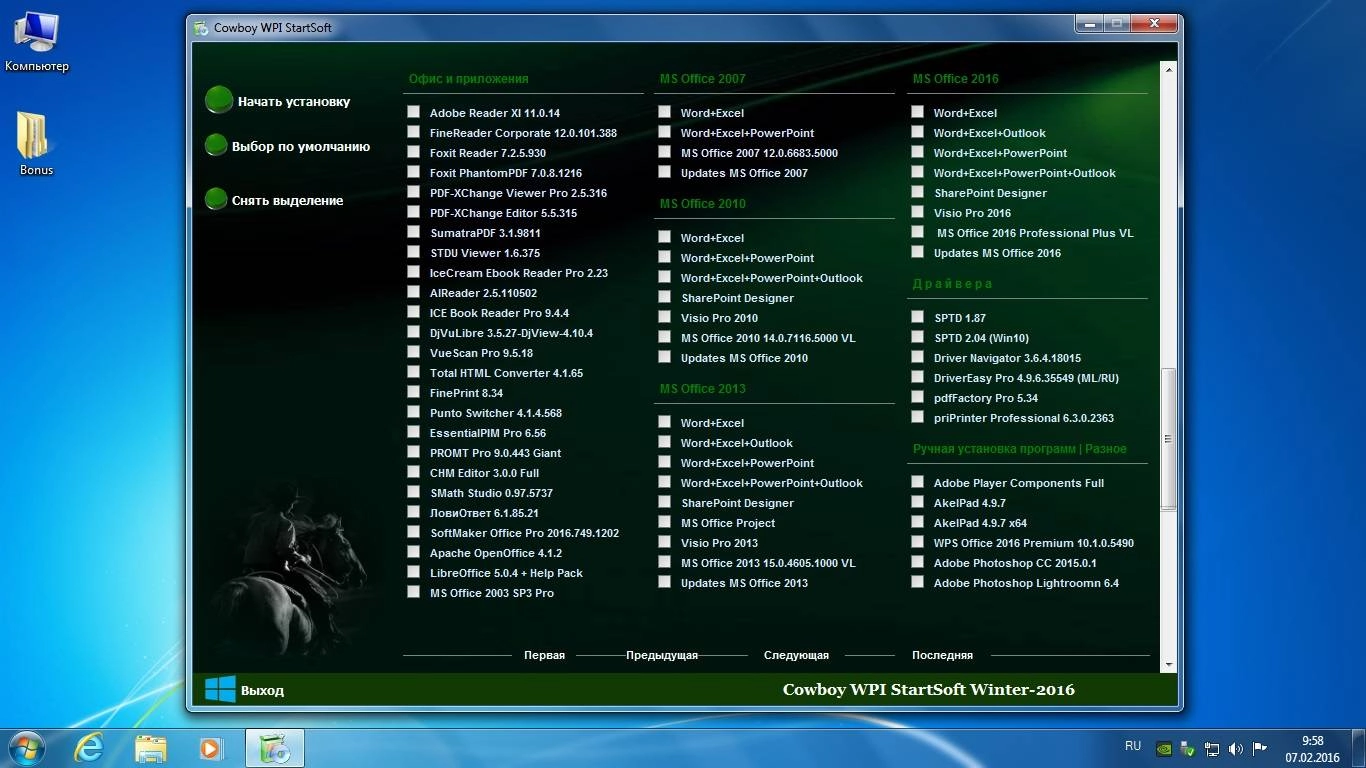Tick MS Office 2013 15.0.4605.1000 VL
Screen dimensions: 1366x768
665,562
